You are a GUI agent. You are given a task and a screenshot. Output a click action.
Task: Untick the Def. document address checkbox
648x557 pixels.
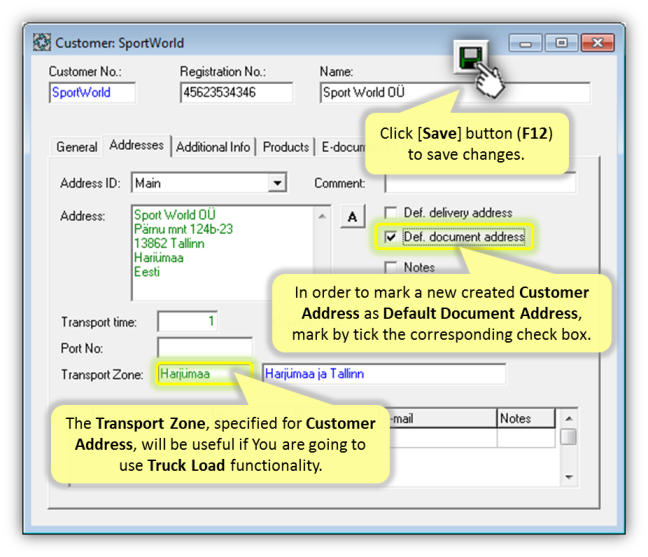[x=391, y=237]
